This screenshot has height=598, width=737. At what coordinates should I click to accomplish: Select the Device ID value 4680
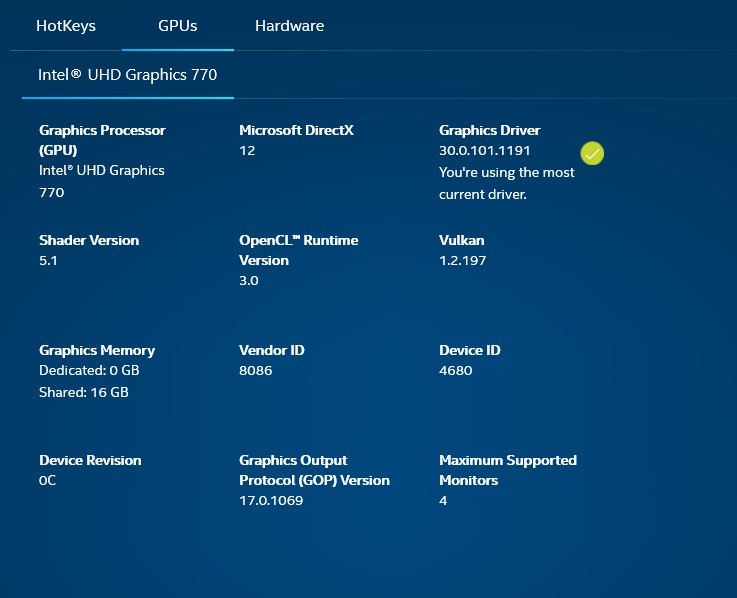(x=455, y=371)
